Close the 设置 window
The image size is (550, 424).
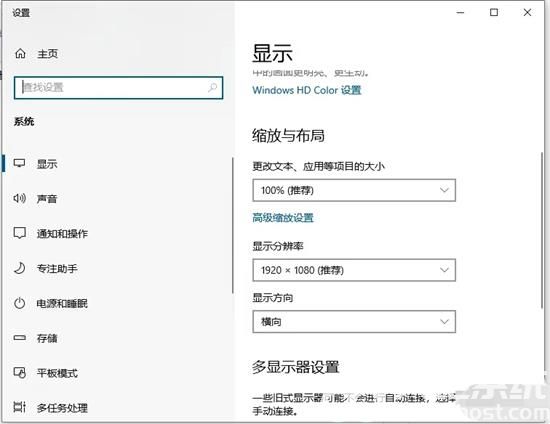[x=527, y=13]
